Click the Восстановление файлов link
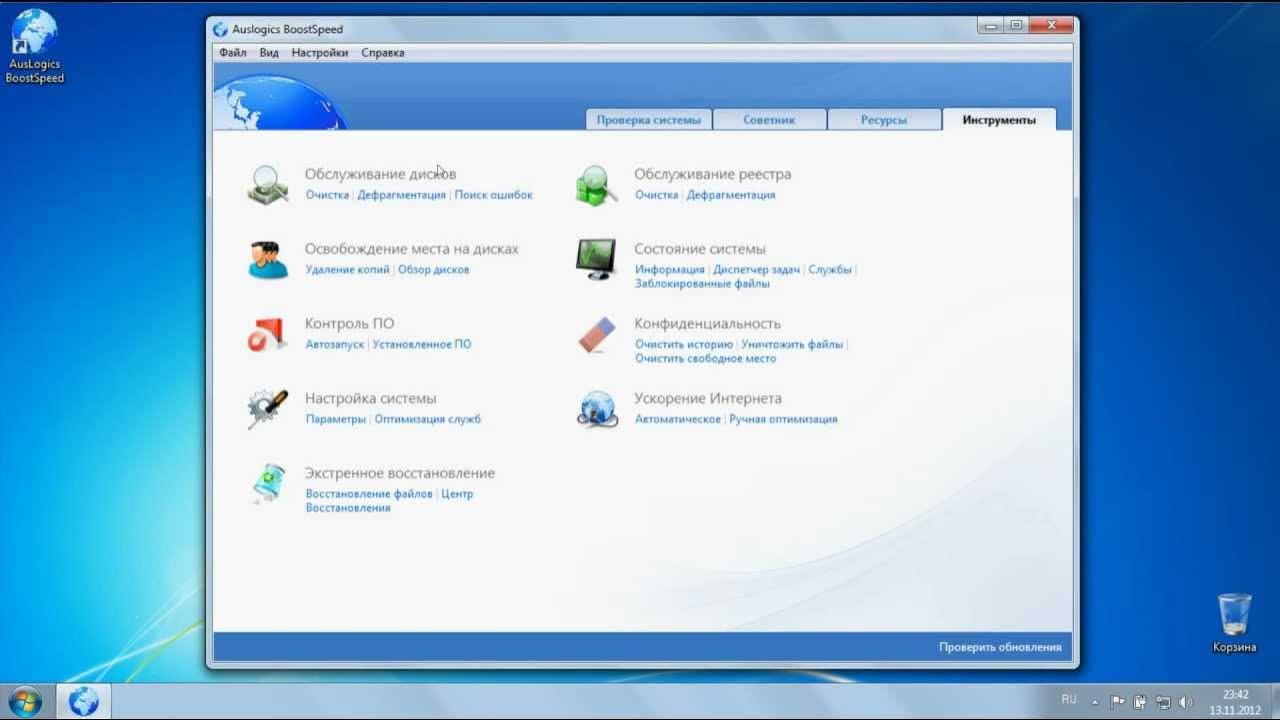The image size is (1280, 720). pos(369,494)
